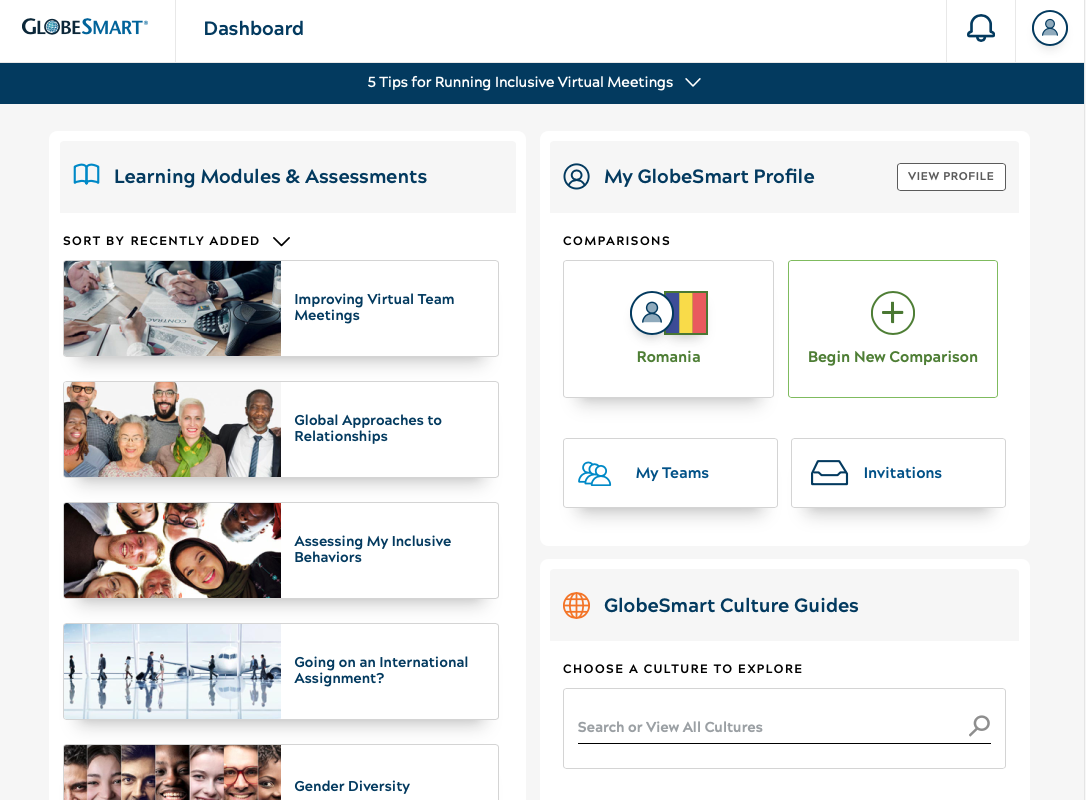This screenshot has width=1086, height=800.
Task: Open the Sort By Recently Added dropdown
Action: [177, 241]
